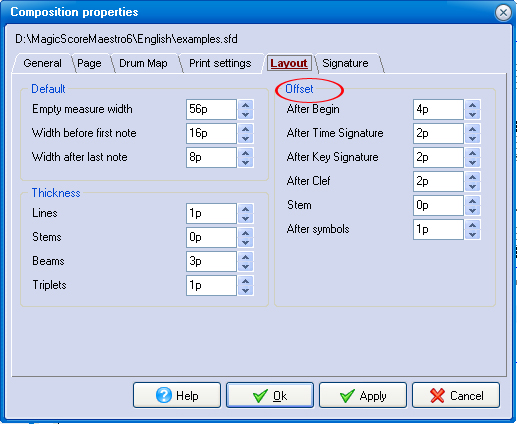Increase the Beams thickness value
The image size is (517, 424).
pyautogui.click(x=246, y=257)
